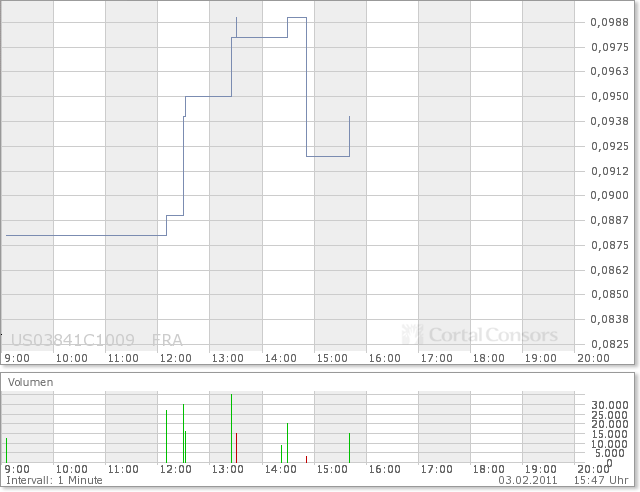The height and width of the screenshot is (492, 640).
Task: Click the 25.000 volume axis label
Action: pos(610,415)
